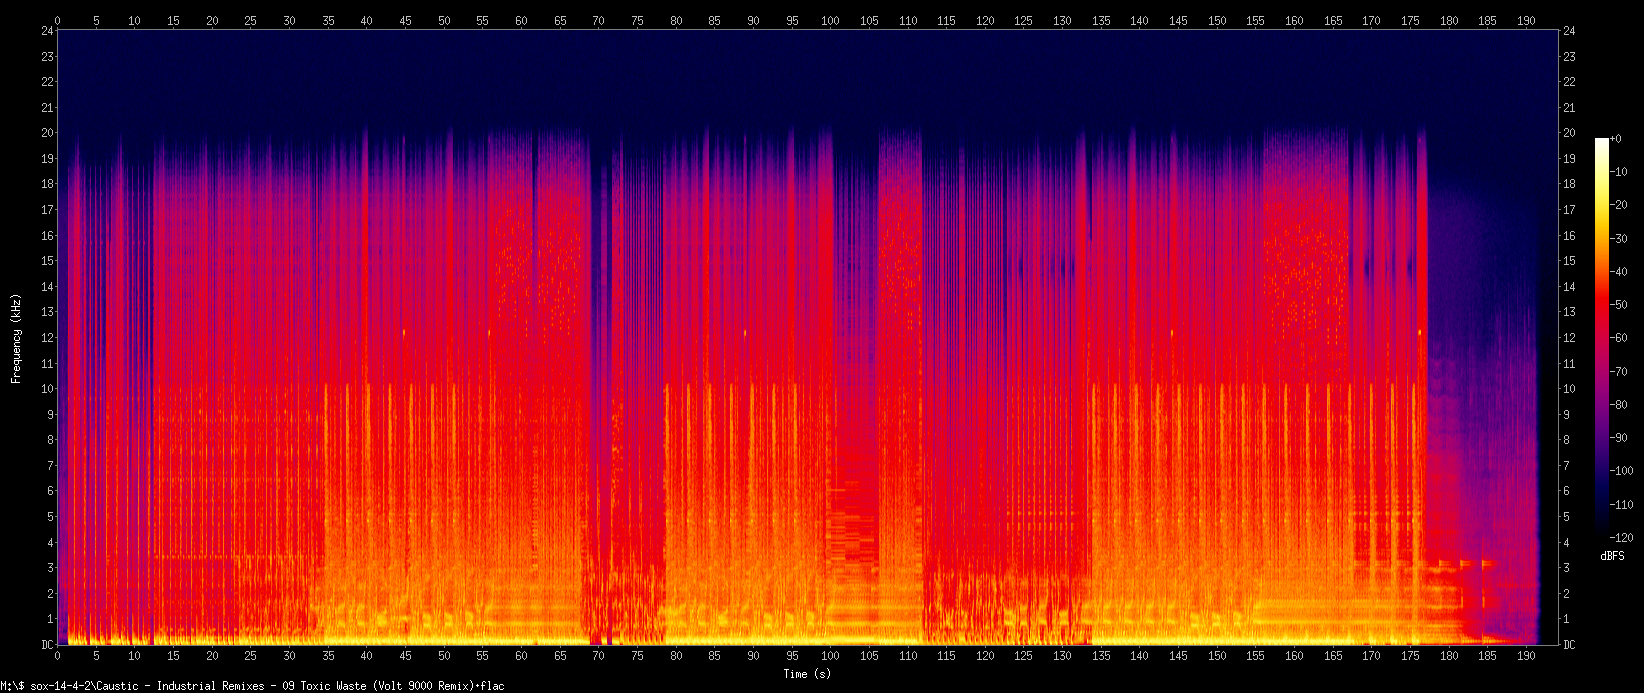Select the color scale gradient bar
The image size is (1644, 693).
pos(1602,338)
